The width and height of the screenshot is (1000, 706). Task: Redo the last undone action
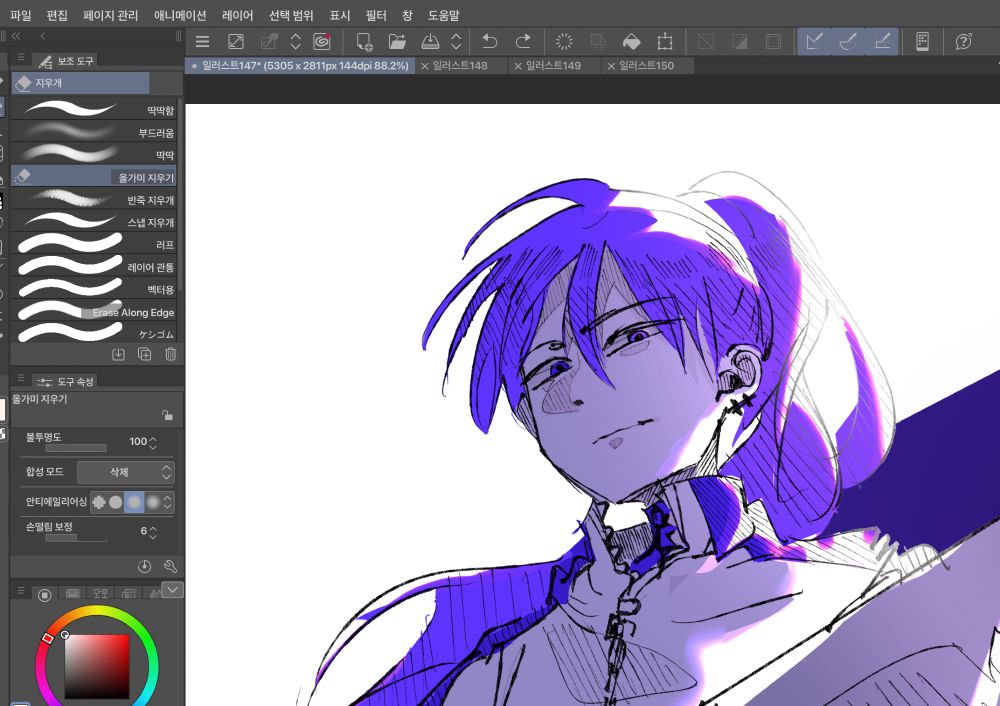coord(523,42)
